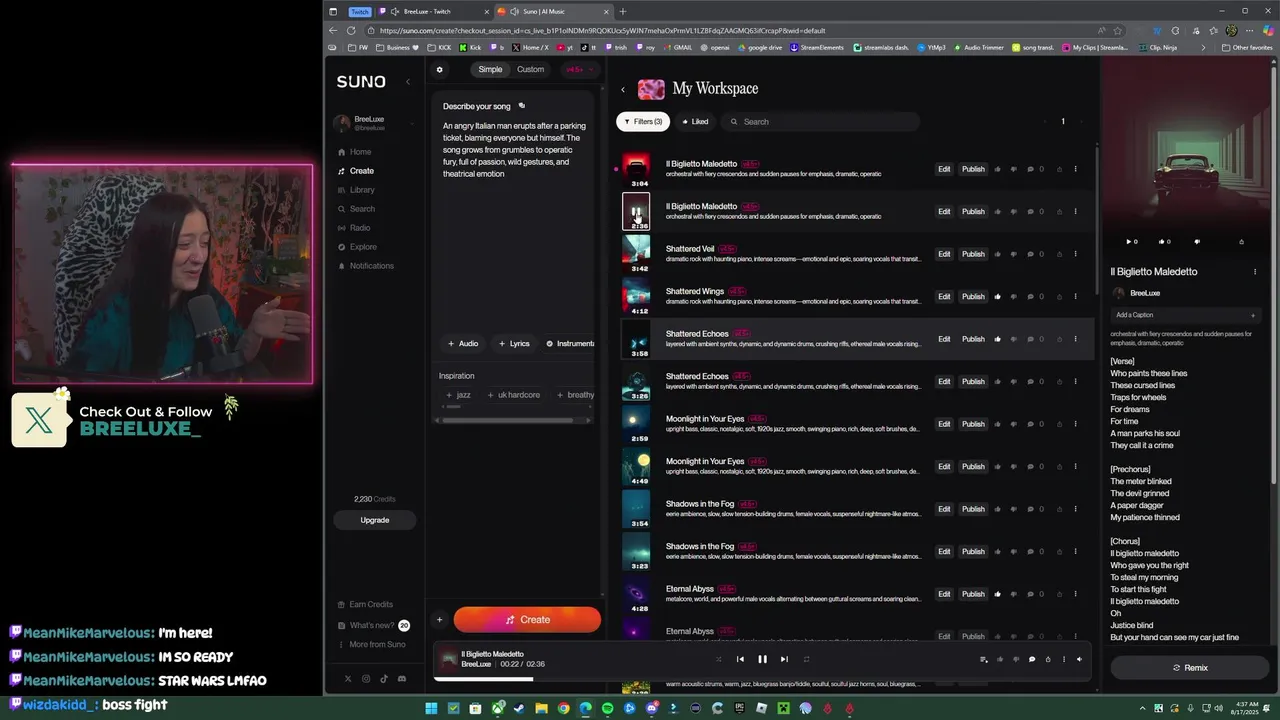
Task: Toggle repeat in the bottom player
Action: pyautogui.click(x=806, y=659)
